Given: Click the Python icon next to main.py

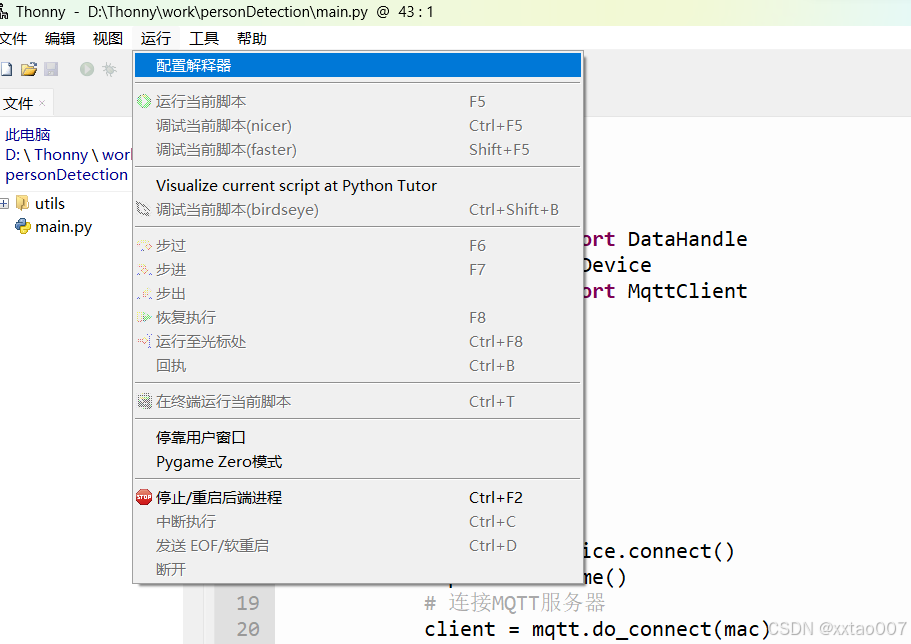Looking at the screenshot, I should pos(24,226).
